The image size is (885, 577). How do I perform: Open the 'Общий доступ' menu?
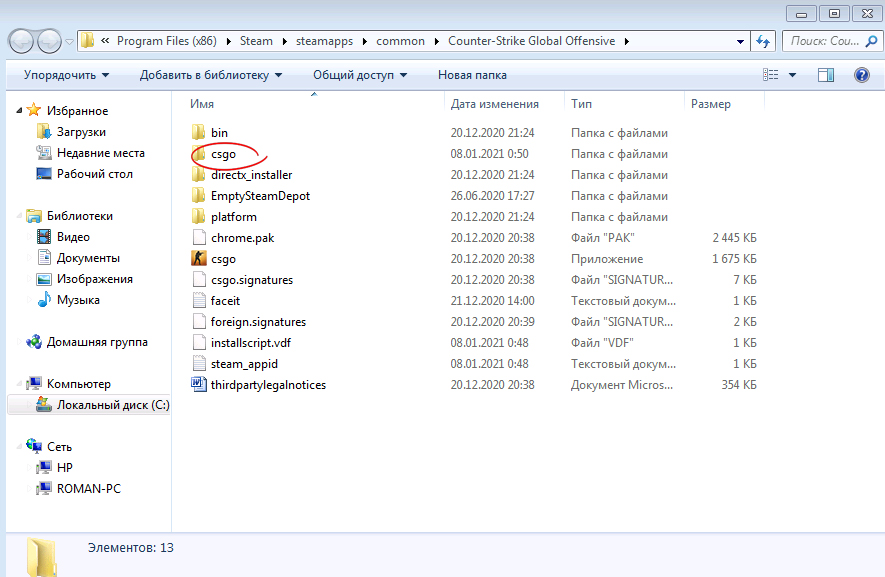pos(360,75)
